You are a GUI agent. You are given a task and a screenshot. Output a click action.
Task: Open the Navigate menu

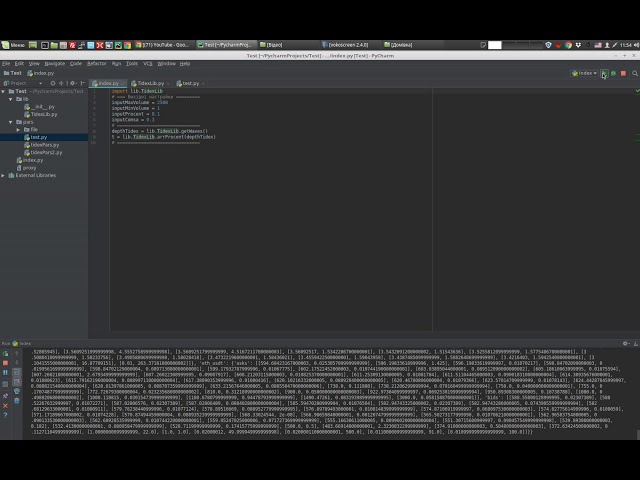pos(55,64)
